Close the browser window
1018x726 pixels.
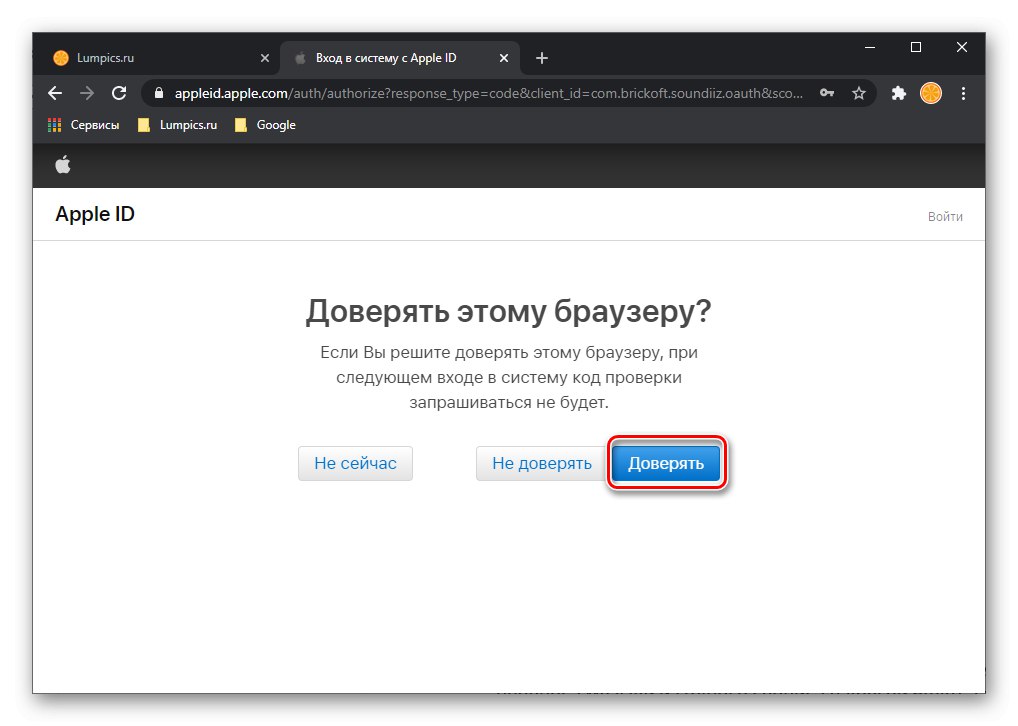pos(962,47)
